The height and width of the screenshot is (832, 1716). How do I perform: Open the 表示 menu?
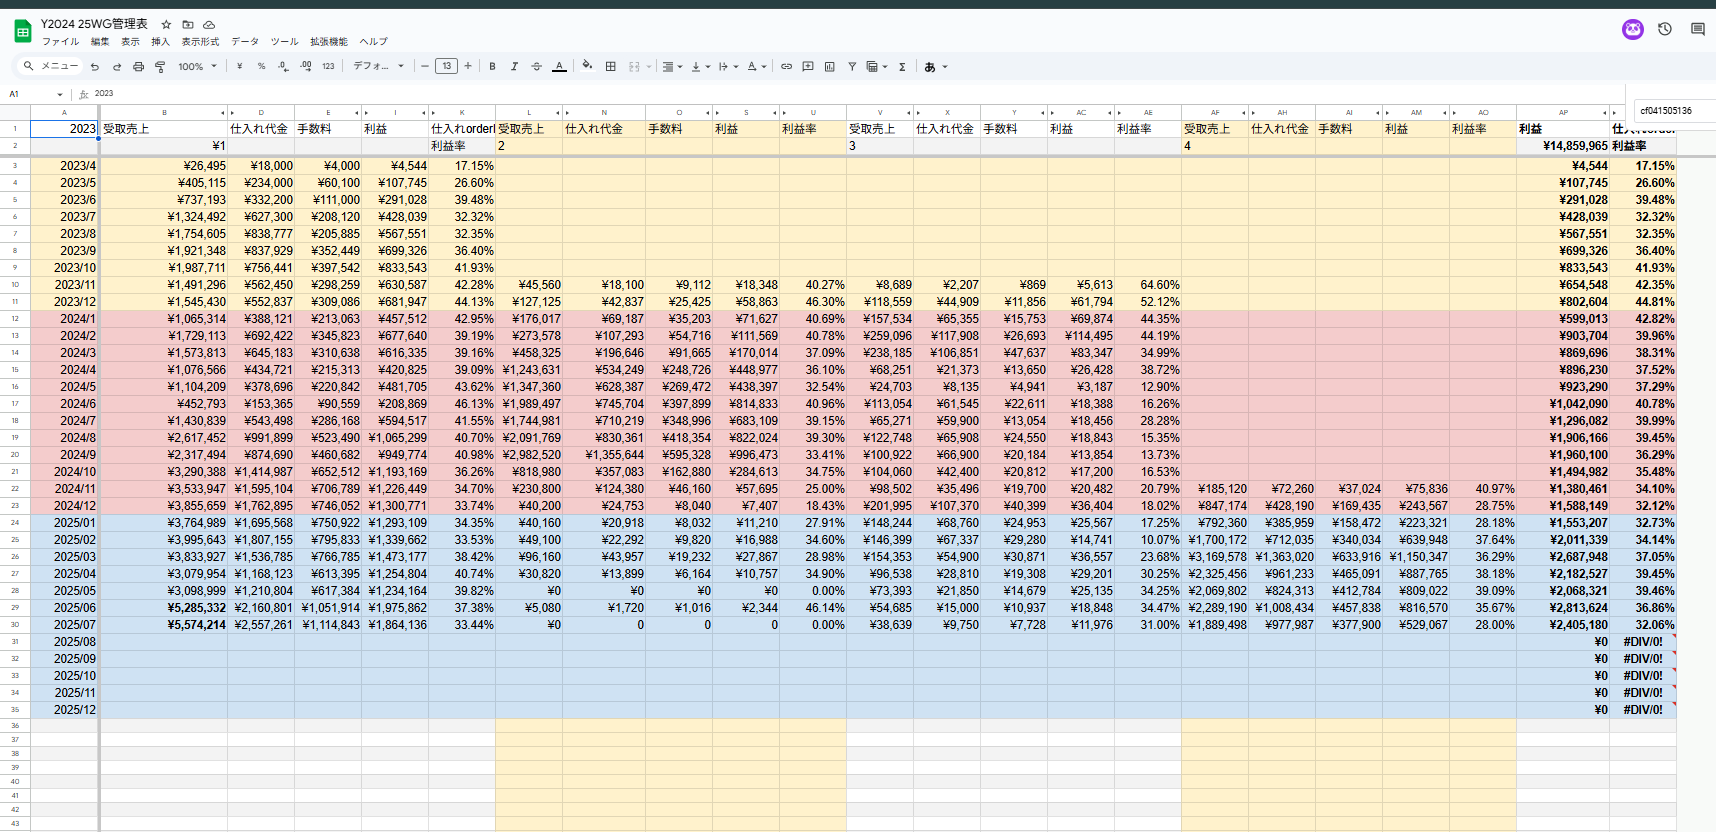130,42
